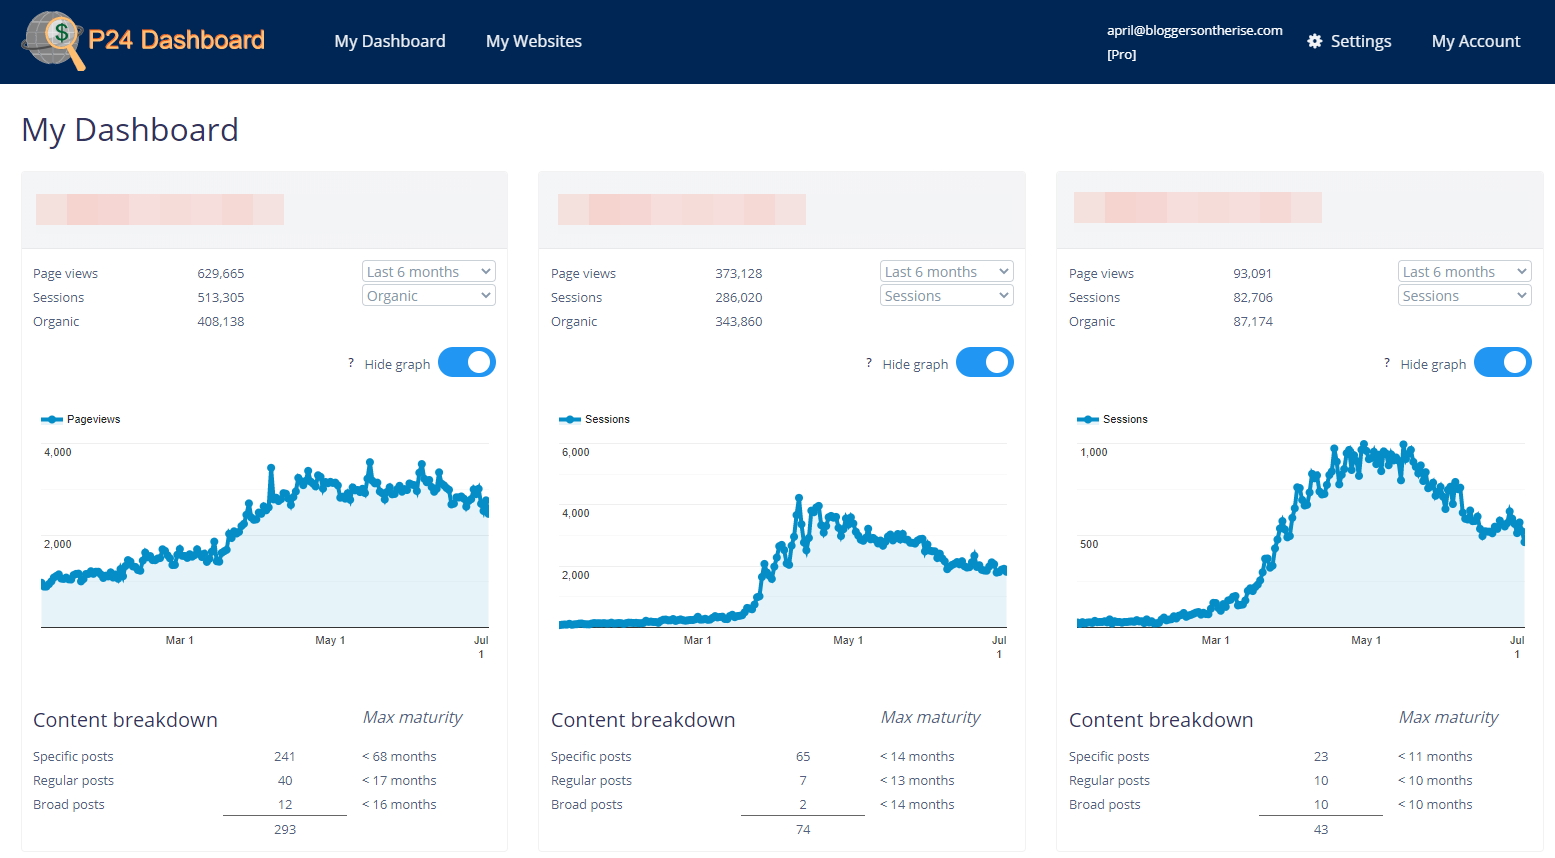Click the P24 Dashboard globe logo icon

[x=53, y=40]
